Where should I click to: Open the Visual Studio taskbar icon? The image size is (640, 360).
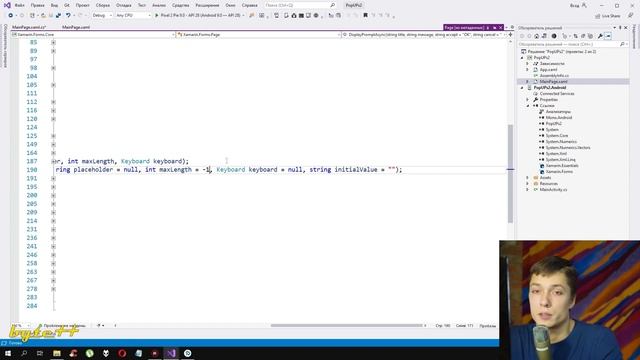tap(171, 353)
